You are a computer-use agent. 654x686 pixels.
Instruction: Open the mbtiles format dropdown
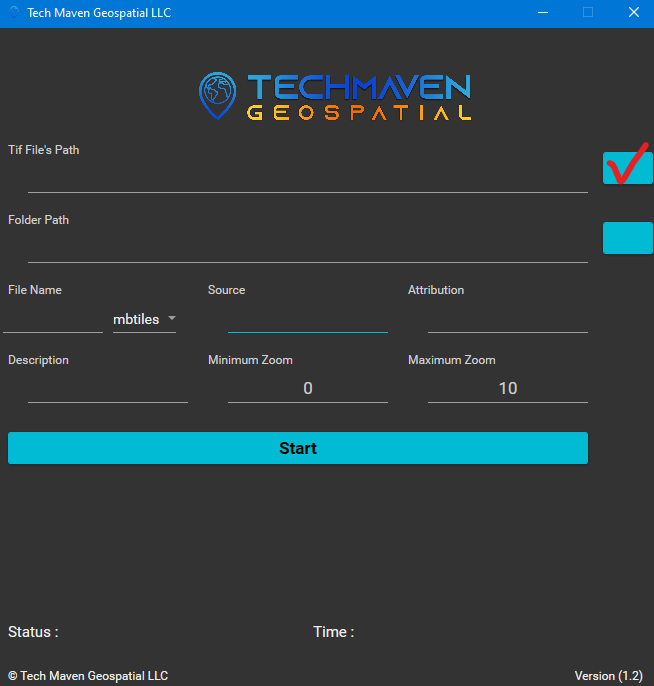tap(144, 319)
